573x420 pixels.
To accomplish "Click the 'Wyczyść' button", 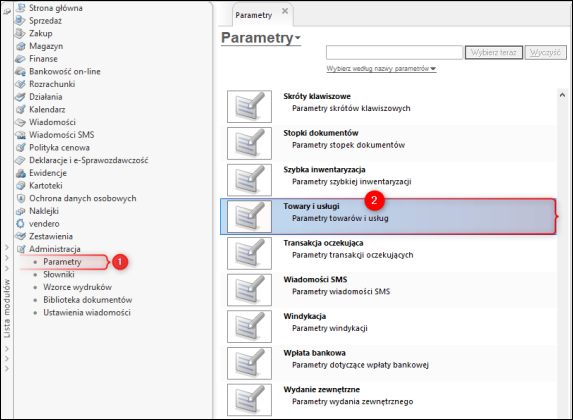I will pos(545,53).
